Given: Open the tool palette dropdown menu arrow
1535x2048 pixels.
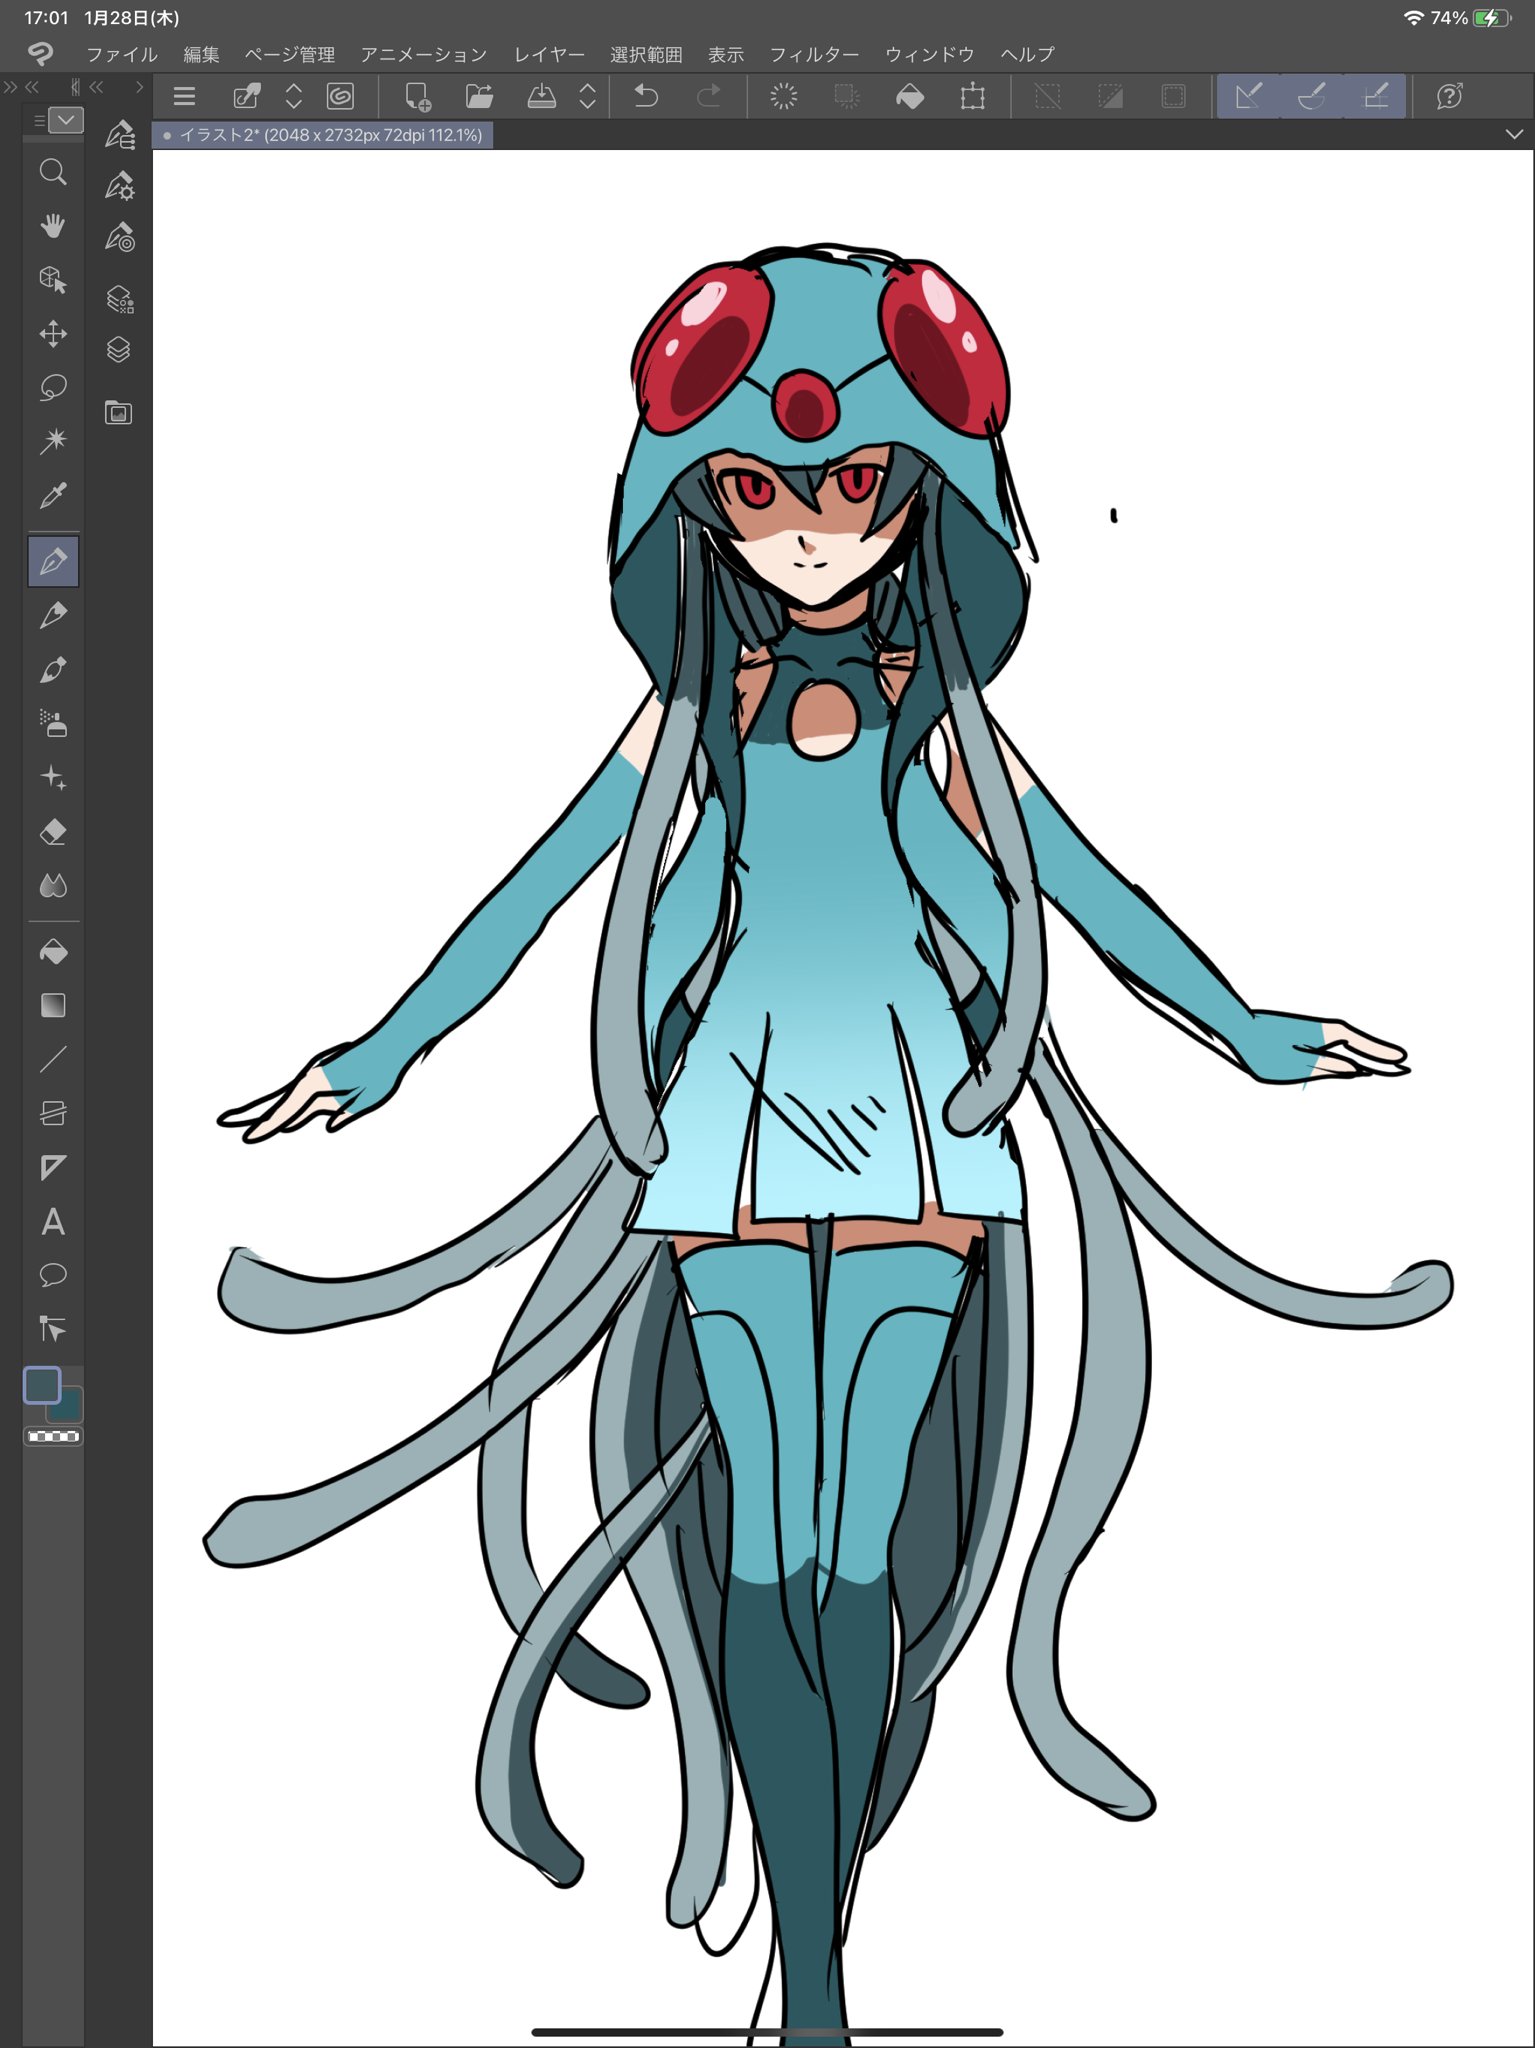Looking at the screenshot, I should click(x=65, y=121).
